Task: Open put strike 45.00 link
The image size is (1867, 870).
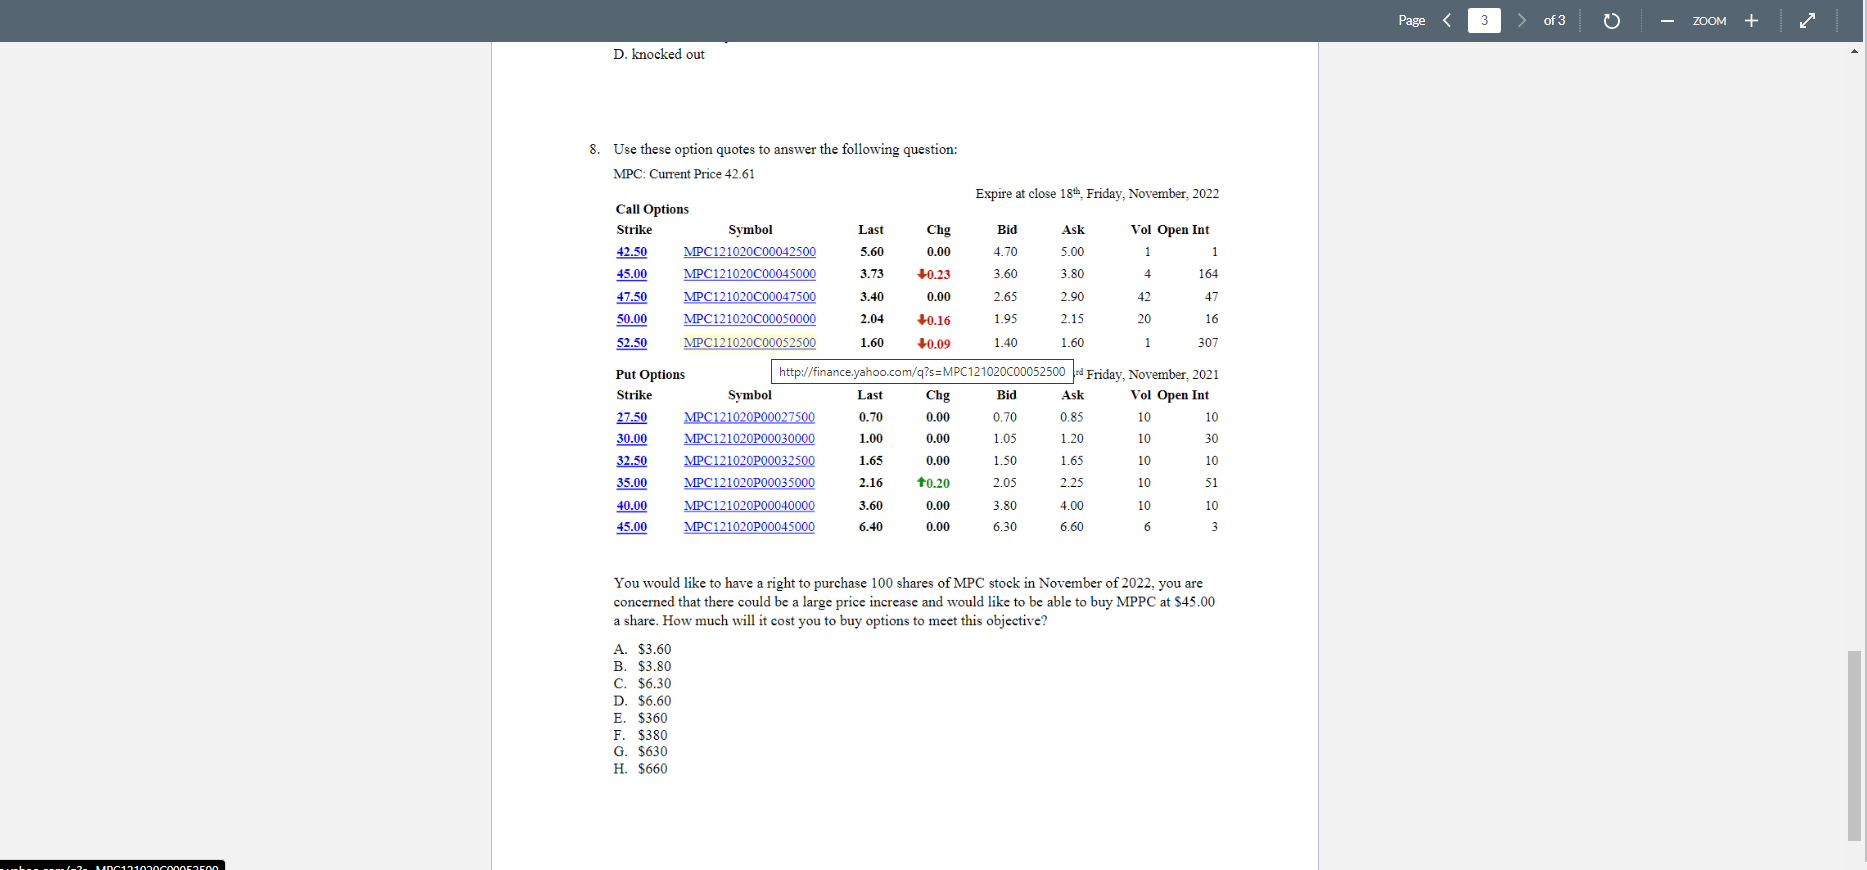Action: pos(631,527)
